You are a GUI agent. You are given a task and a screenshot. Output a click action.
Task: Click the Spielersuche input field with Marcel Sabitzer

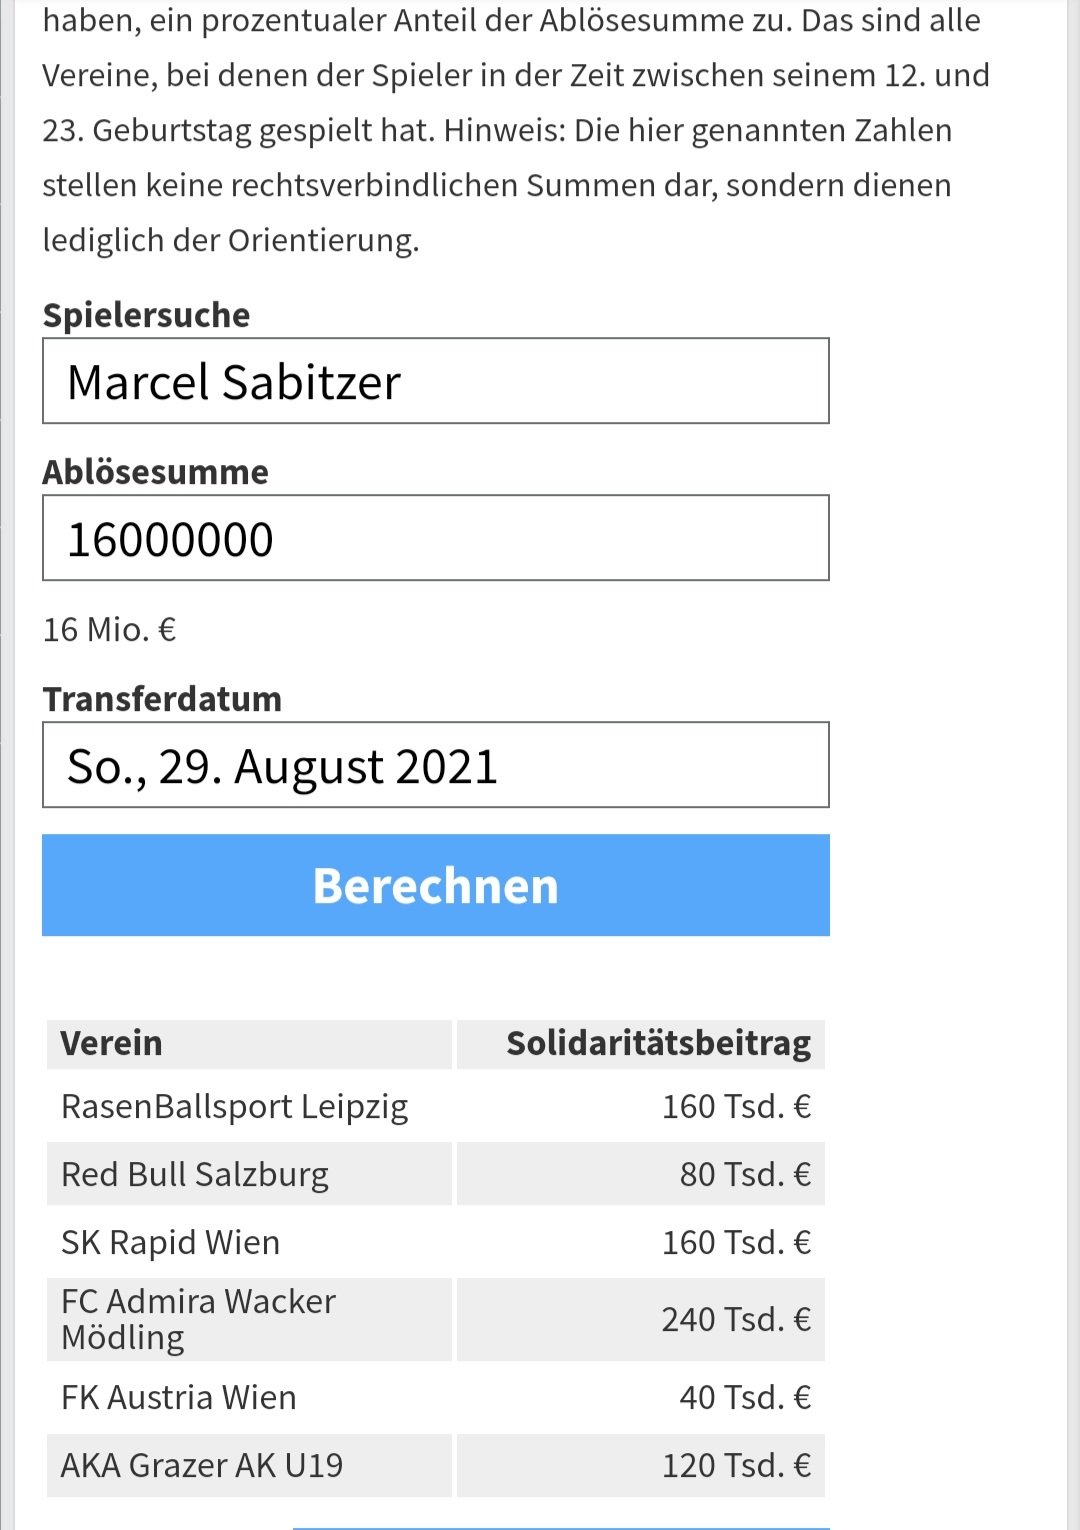point(436,381)
